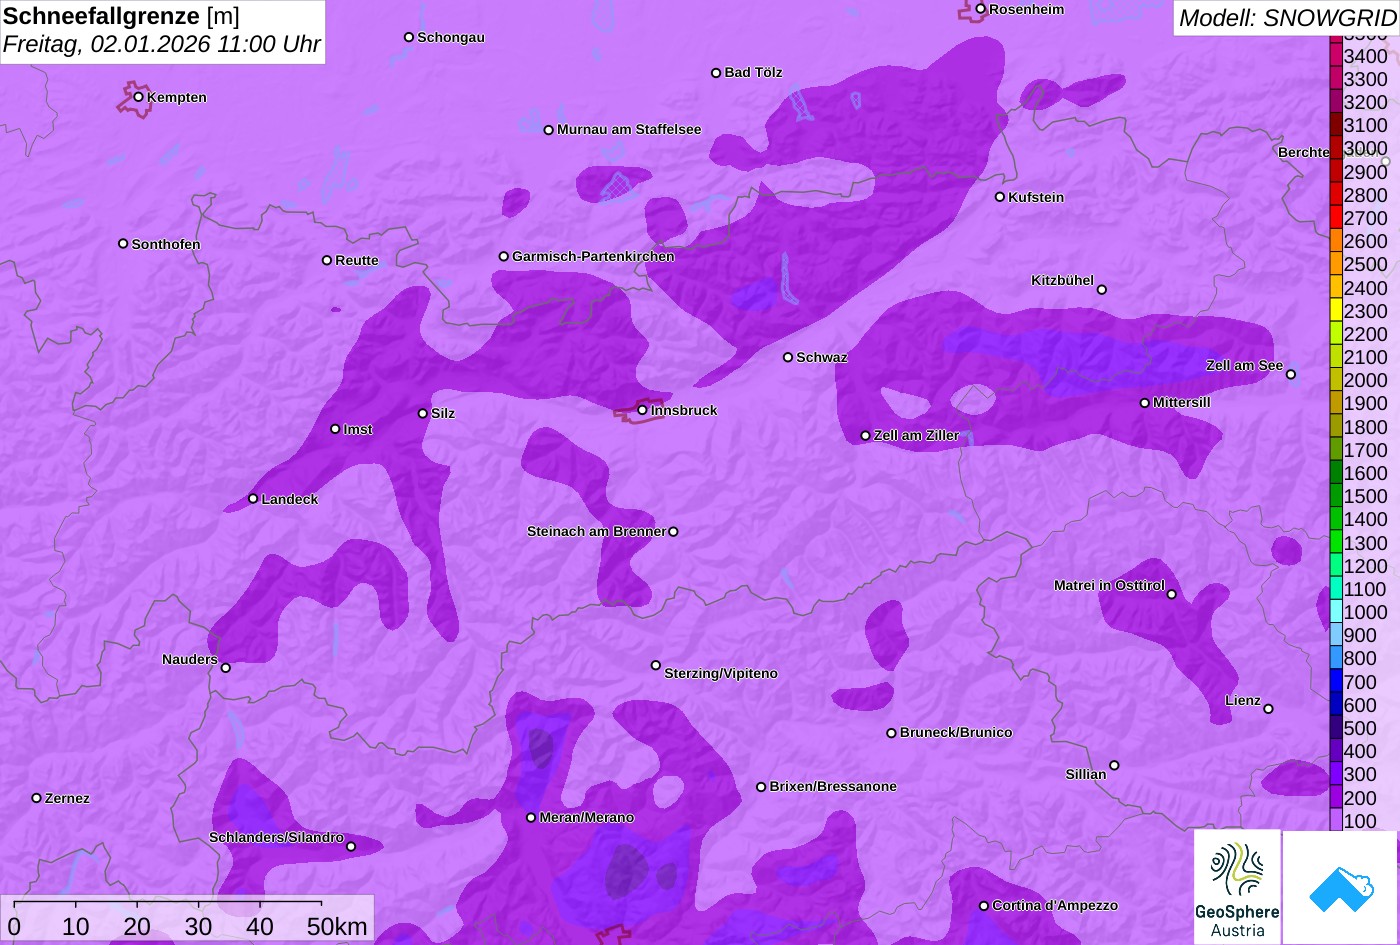The image size is (1400, 945).
Task: Click the 'Silz' town label
Action: tap(443, 414)
